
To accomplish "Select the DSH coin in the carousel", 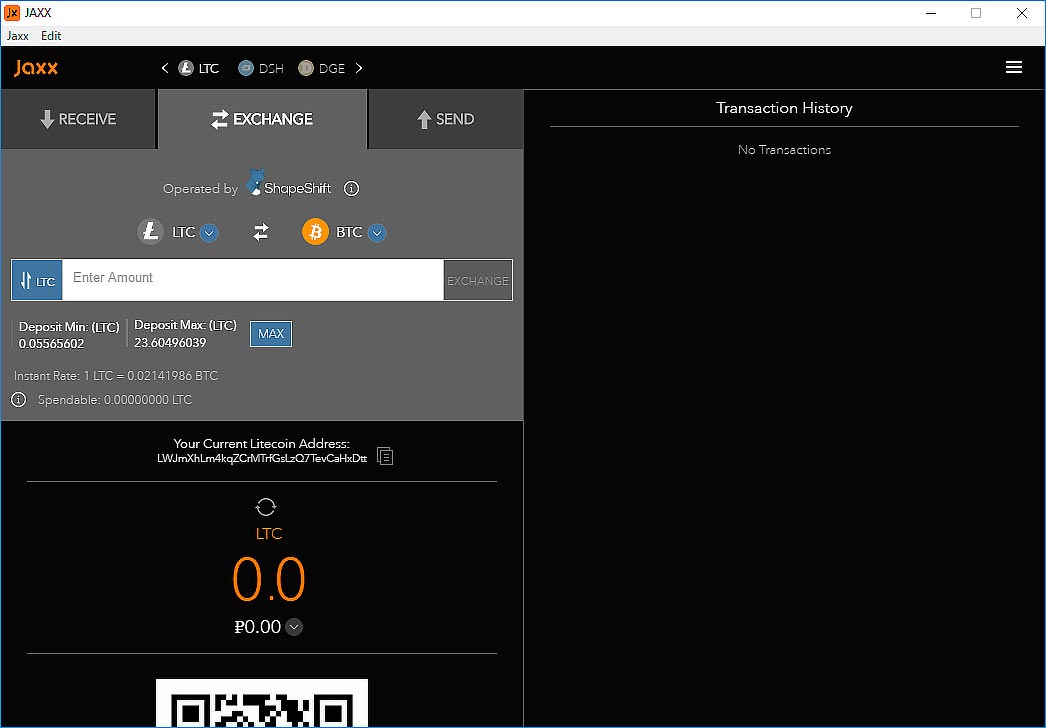I will [x=261, y=68].
